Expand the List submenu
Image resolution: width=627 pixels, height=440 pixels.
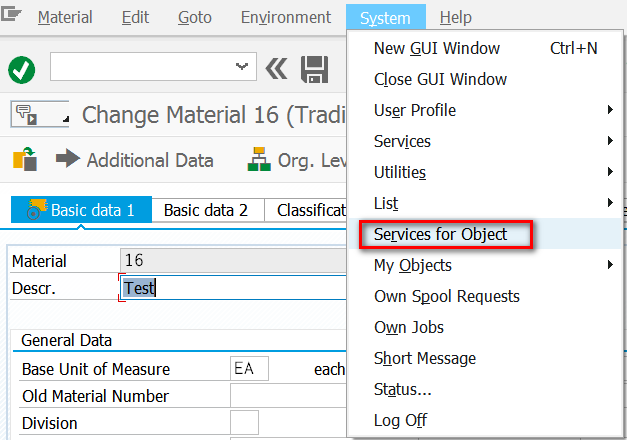click(485, 203)
